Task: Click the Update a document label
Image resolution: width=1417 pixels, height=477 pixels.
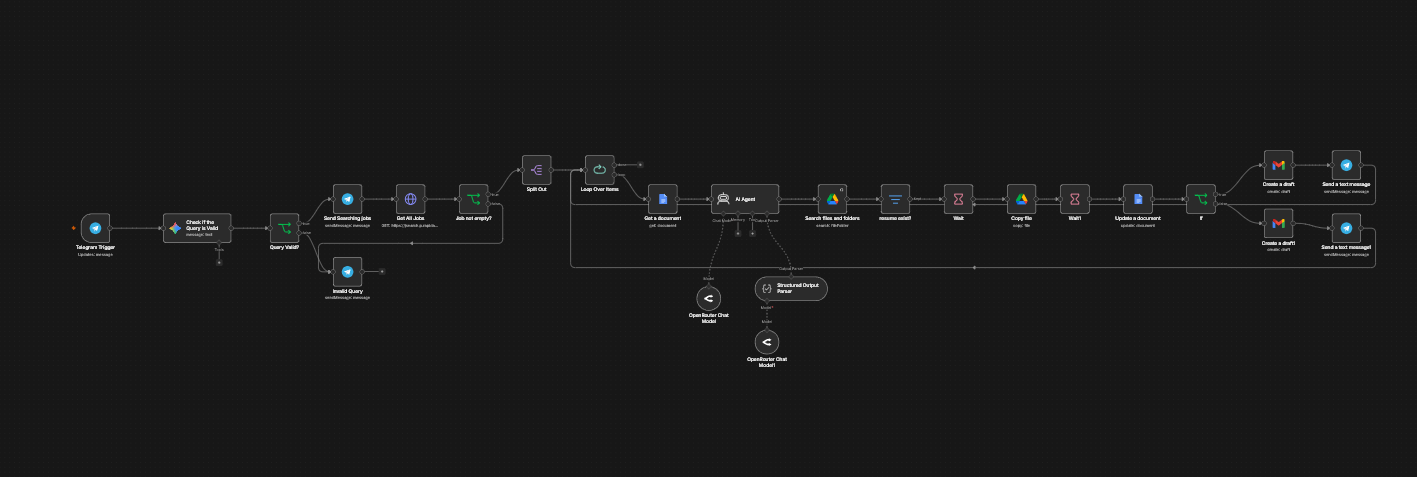Action: [1137, 218]
